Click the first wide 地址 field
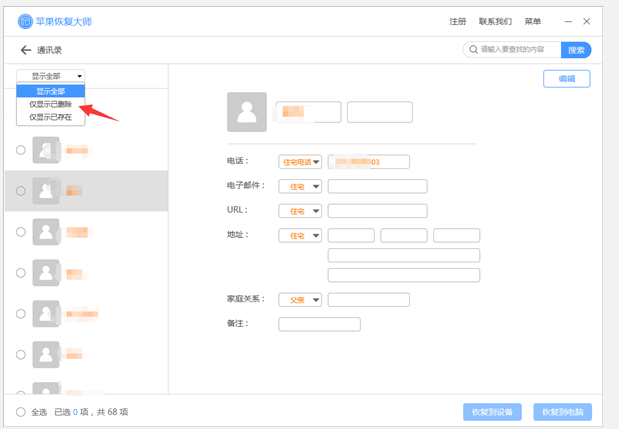This screenshot has height=429, width=619. [x=404, y=255]
